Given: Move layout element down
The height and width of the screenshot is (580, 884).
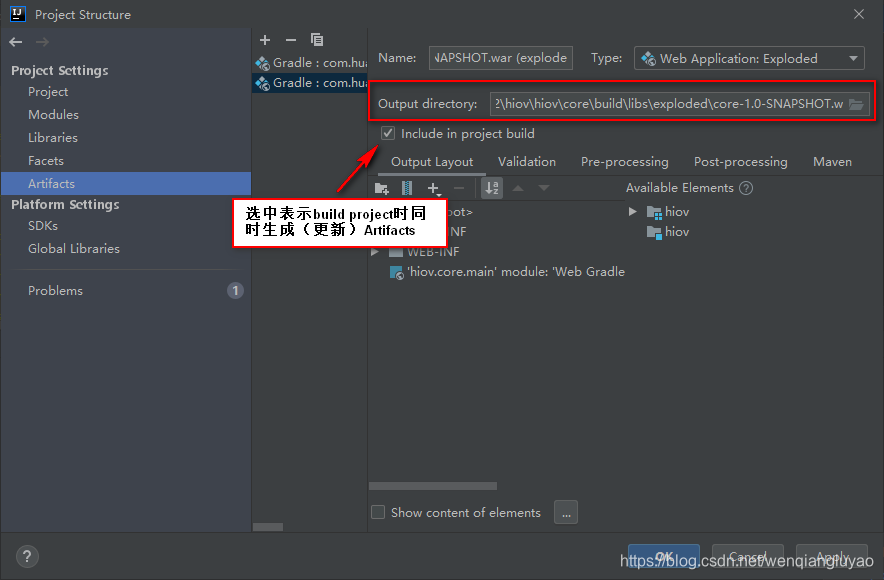Looking at the screenshot, I should [x=543, y=188].
